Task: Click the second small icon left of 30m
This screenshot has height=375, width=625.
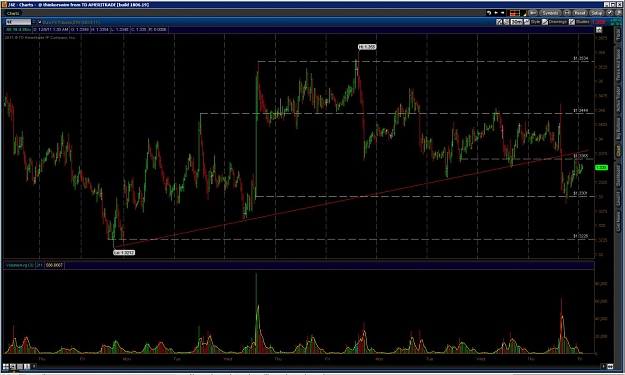Action: (506, 22)
